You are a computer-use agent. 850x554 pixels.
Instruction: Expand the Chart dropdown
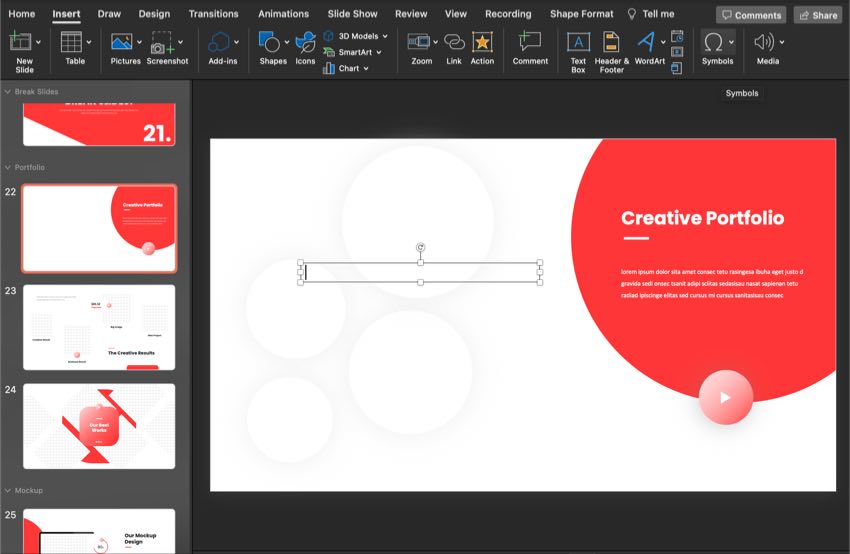point(366,68)
